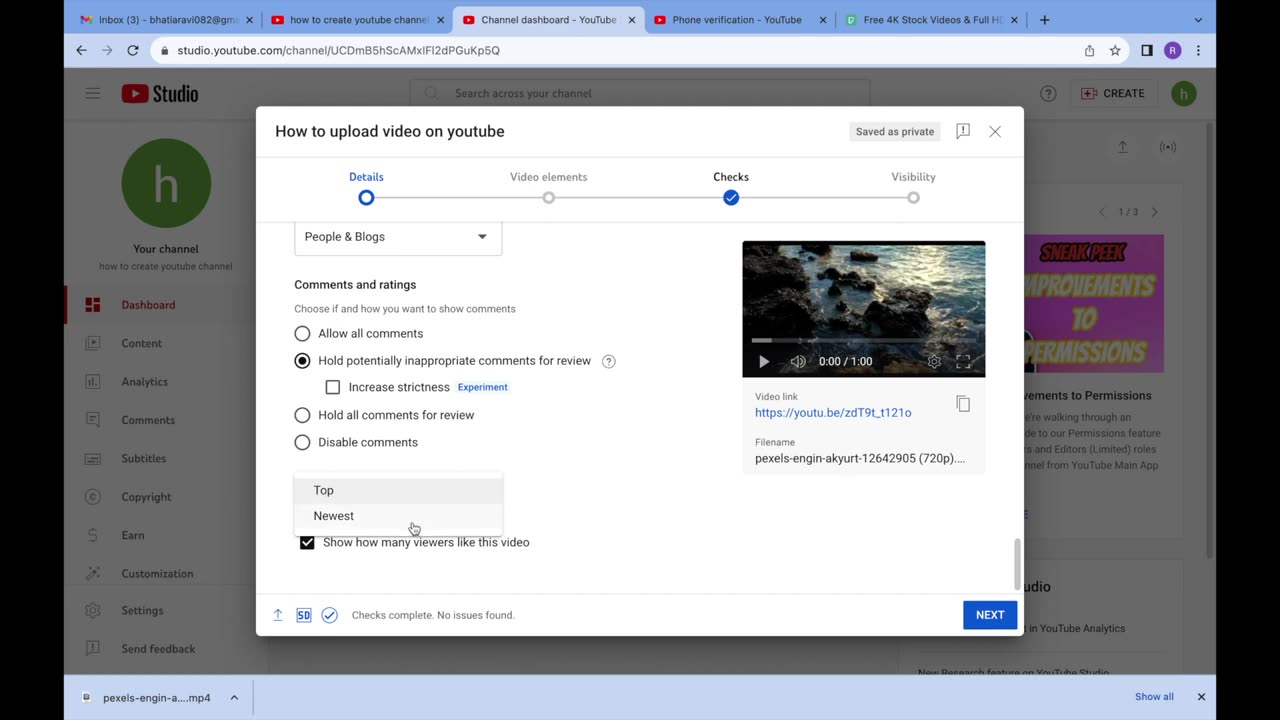Go to the Details step

click(366, 187)
